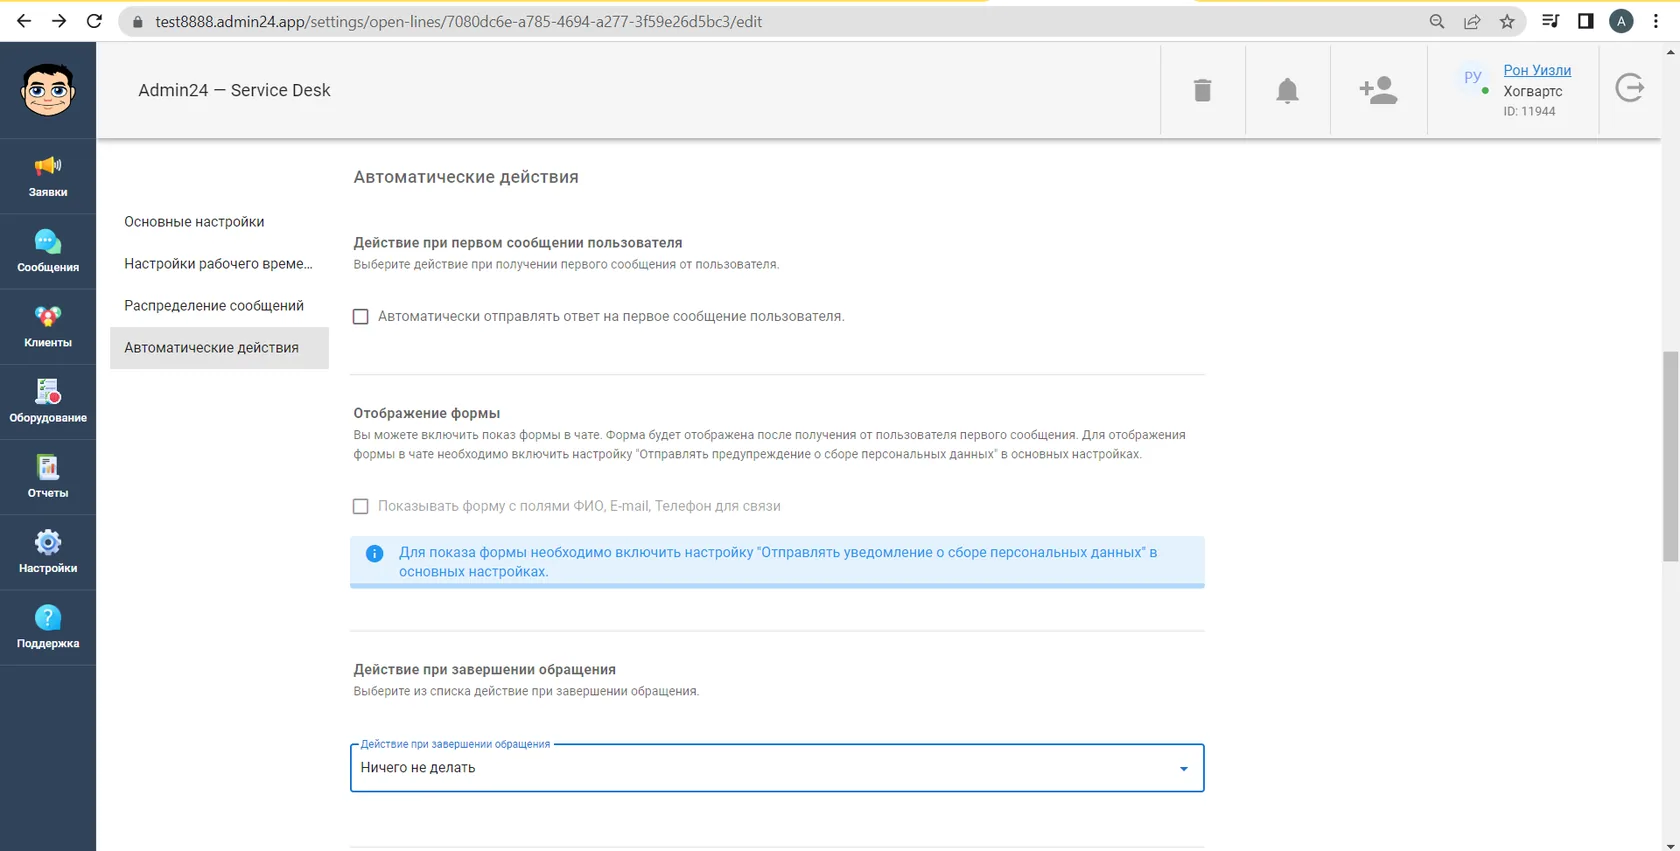Click 'ID: 11944' text in header
Viewport: 1680px width, 851px height.
(1529, 111)
